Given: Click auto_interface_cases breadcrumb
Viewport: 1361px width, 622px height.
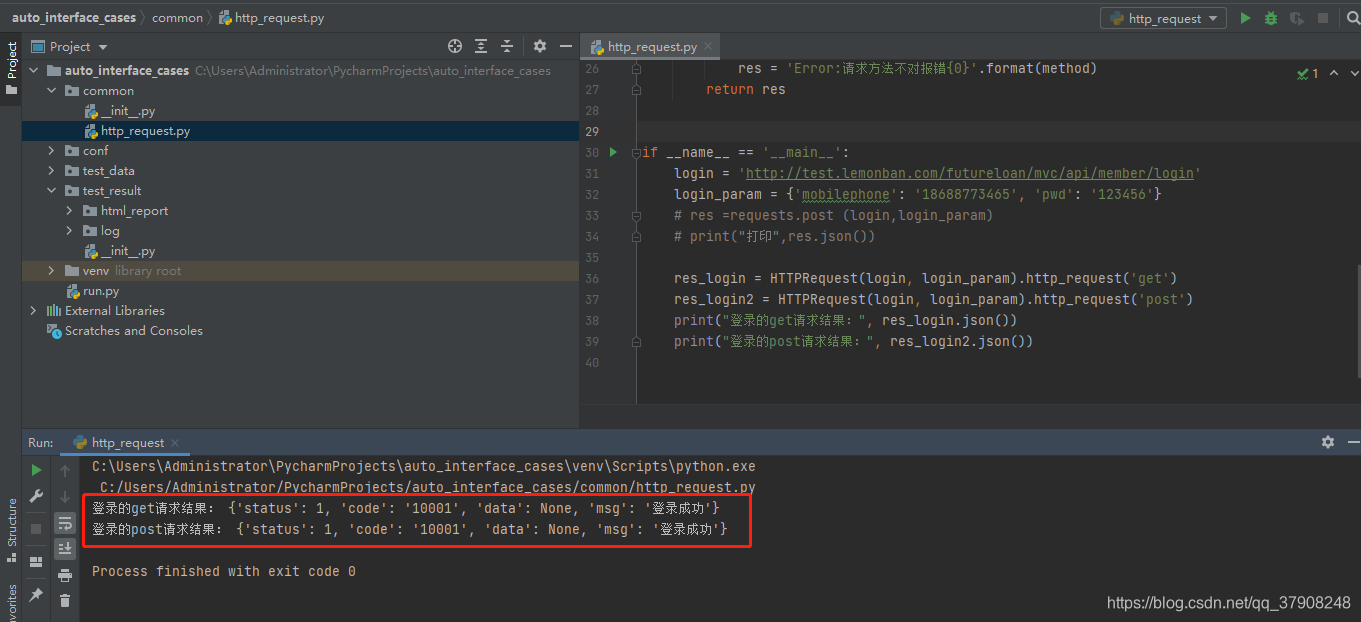Looking at the screenshot, I should [x=74, y=18].
